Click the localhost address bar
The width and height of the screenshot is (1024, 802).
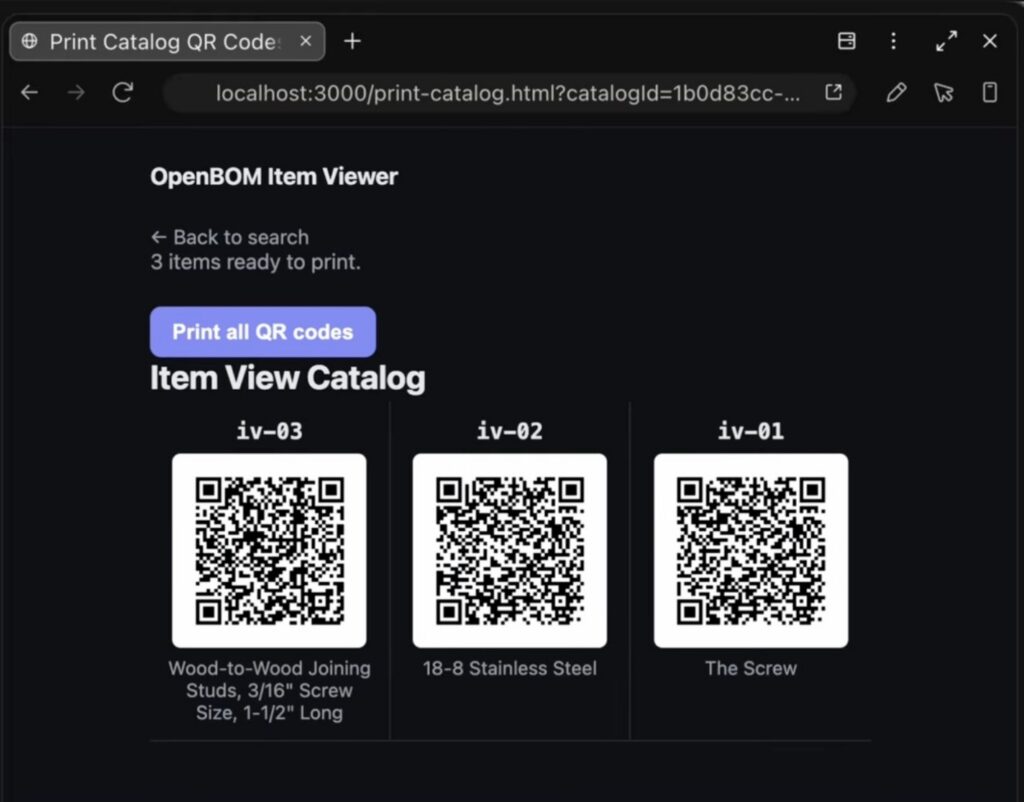click(509, 93)
